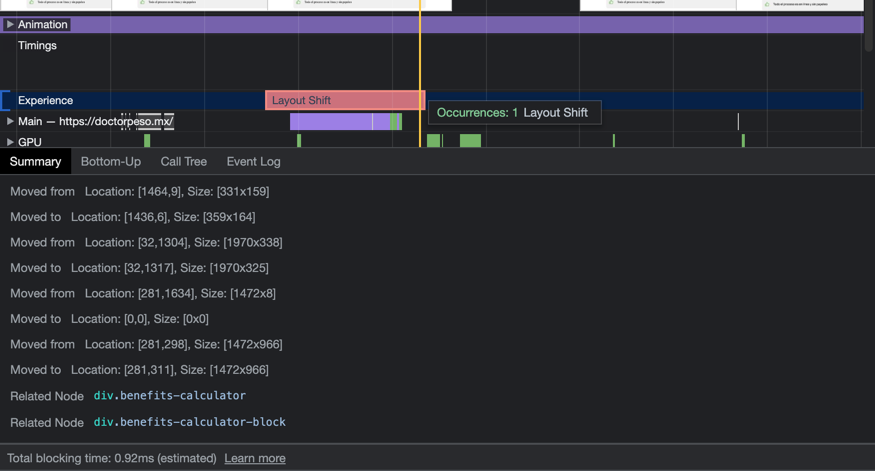Image resolution: width=875 pixels, height=471 pixels.
Task: Reveal the div.benefits-calculator-block related node
Action: click(189, 422)
